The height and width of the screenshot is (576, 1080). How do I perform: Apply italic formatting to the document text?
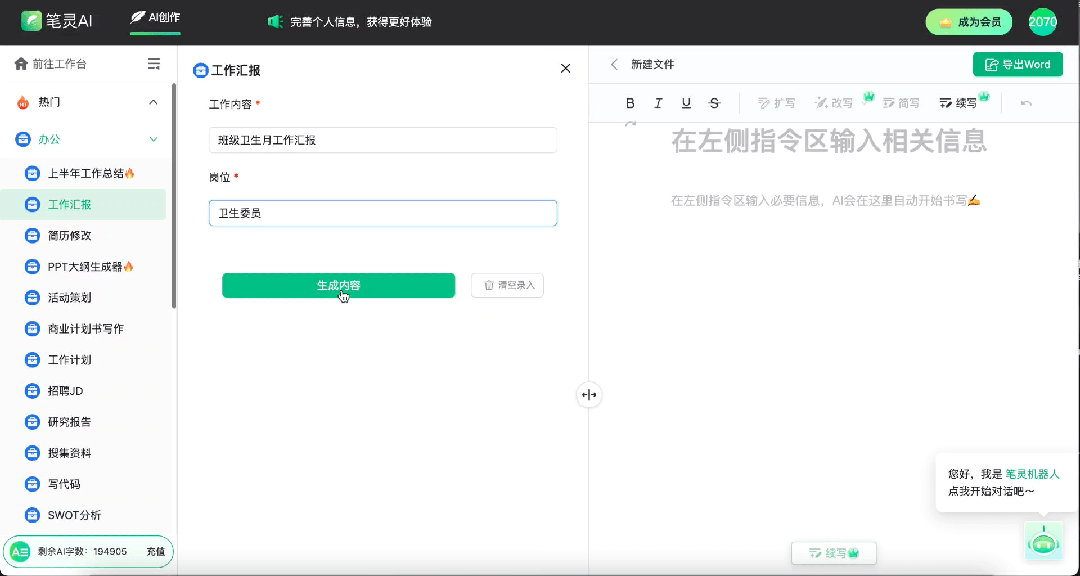pos(658,102)
